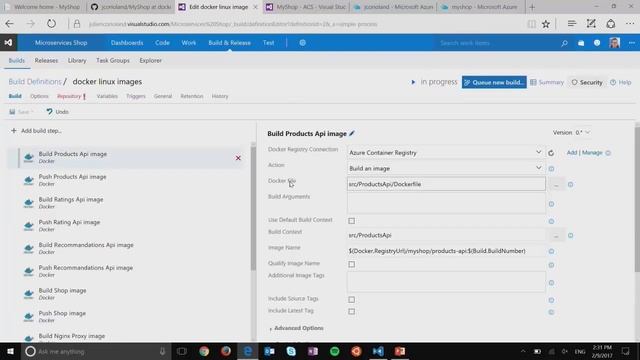Open the settings gear in navigation bar

click(x=302, y=43)
